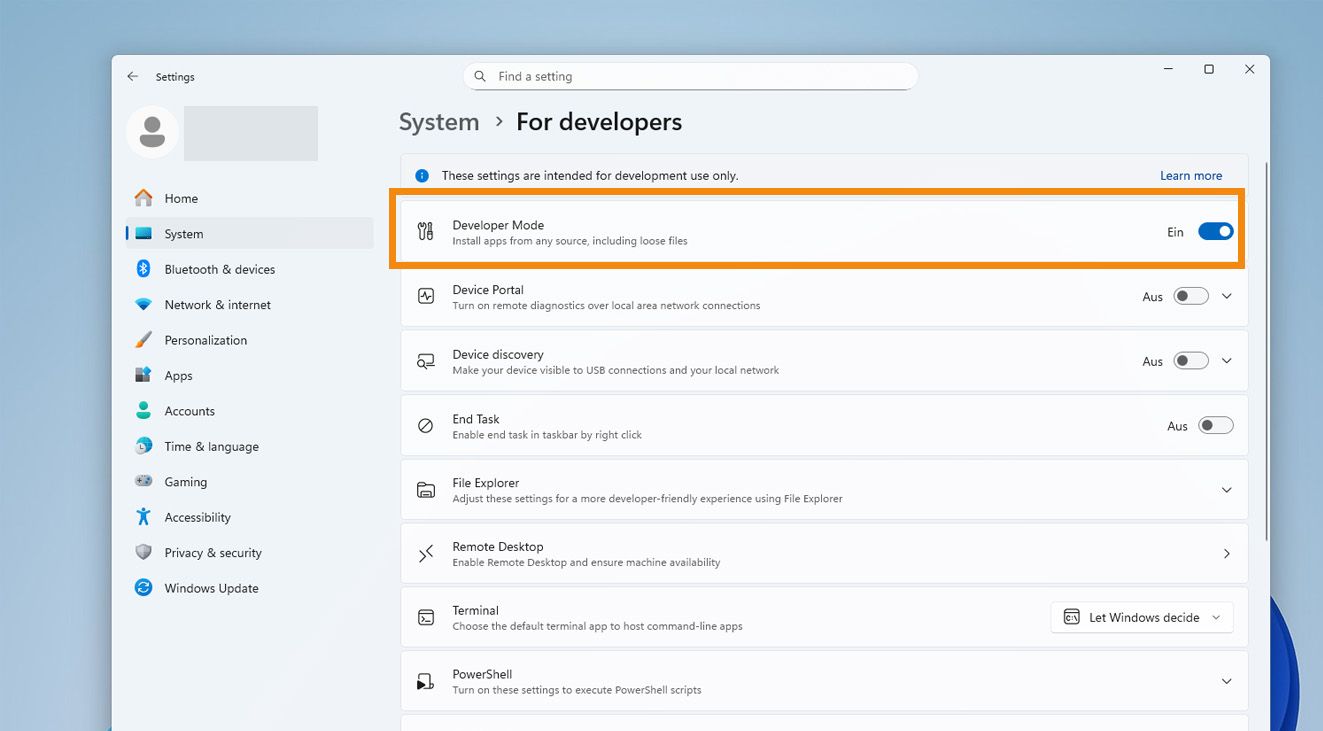The height and width of the screenshot is (731, 1323).
Task: Click the Privacy shield icon
Action: point(144,552)
